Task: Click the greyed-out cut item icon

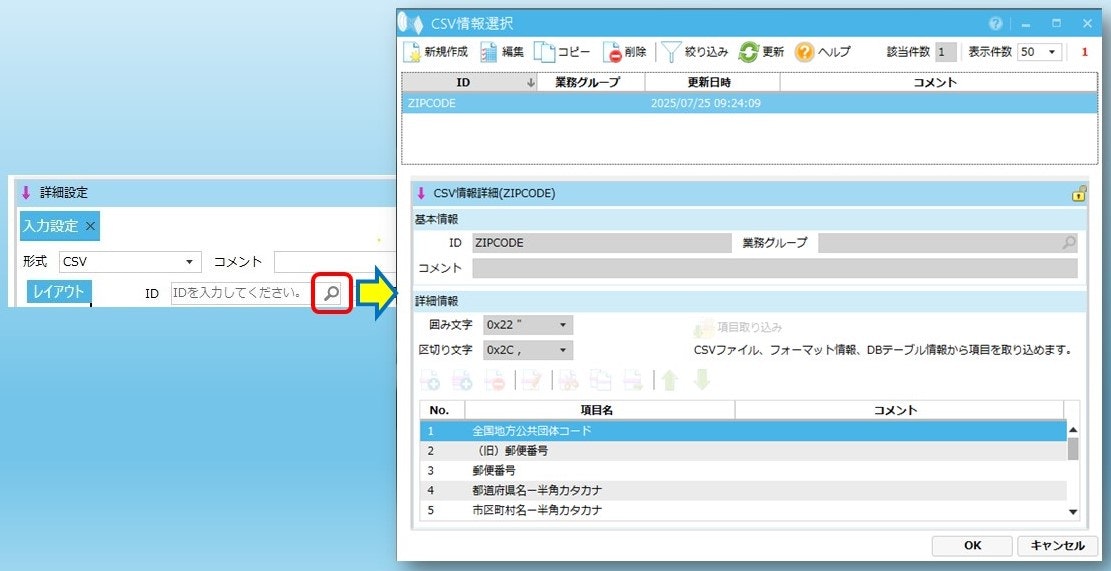Action: tap(568, 380)
